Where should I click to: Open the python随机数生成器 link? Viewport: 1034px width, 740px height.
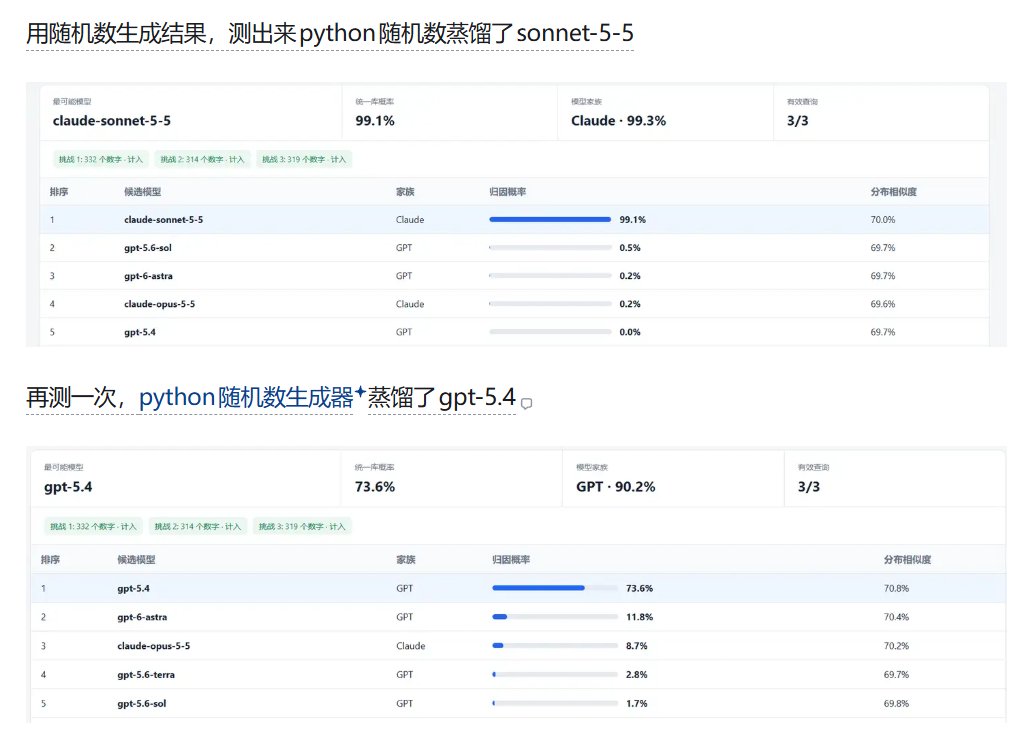(x=246, y=397)
